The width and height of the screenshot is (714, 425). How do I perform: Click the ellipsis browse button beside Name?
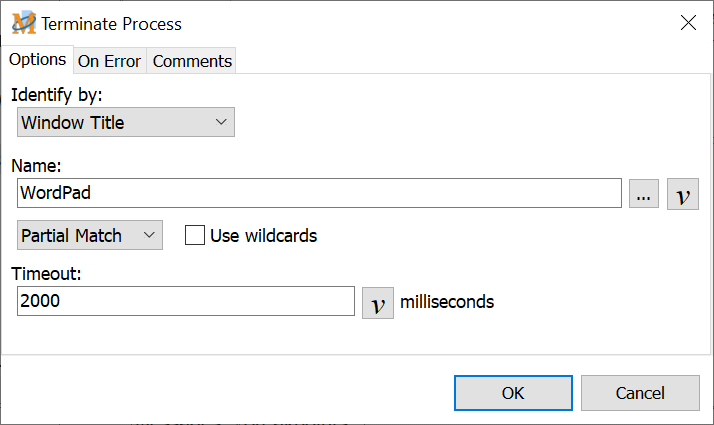tap(644, 194)
